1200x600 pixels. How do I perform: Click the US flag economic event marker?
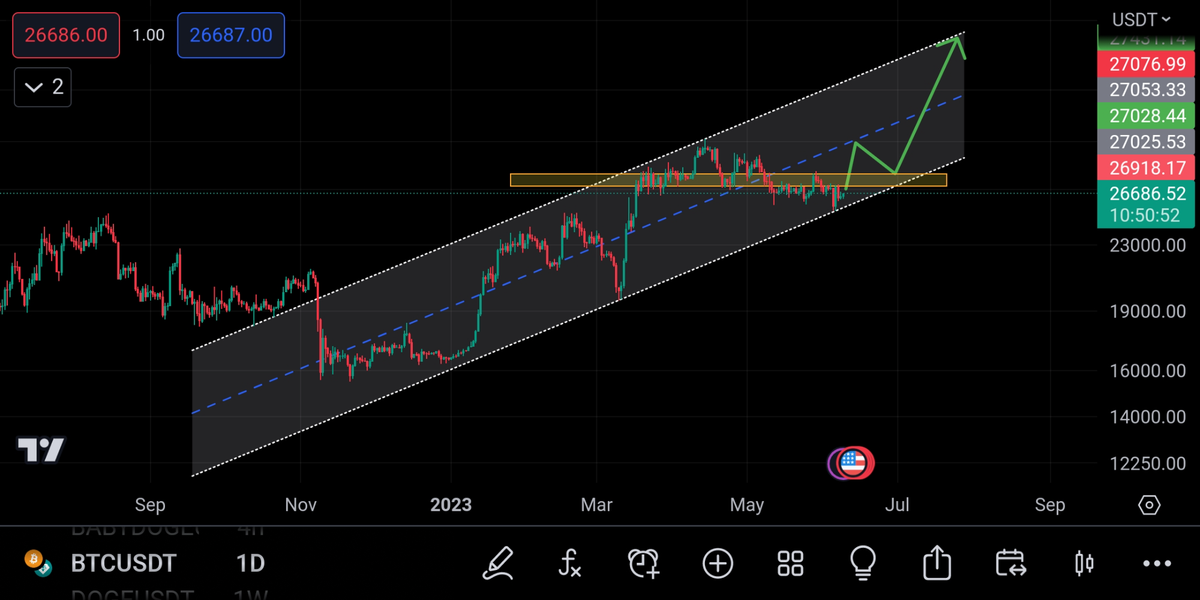(853, 462)
